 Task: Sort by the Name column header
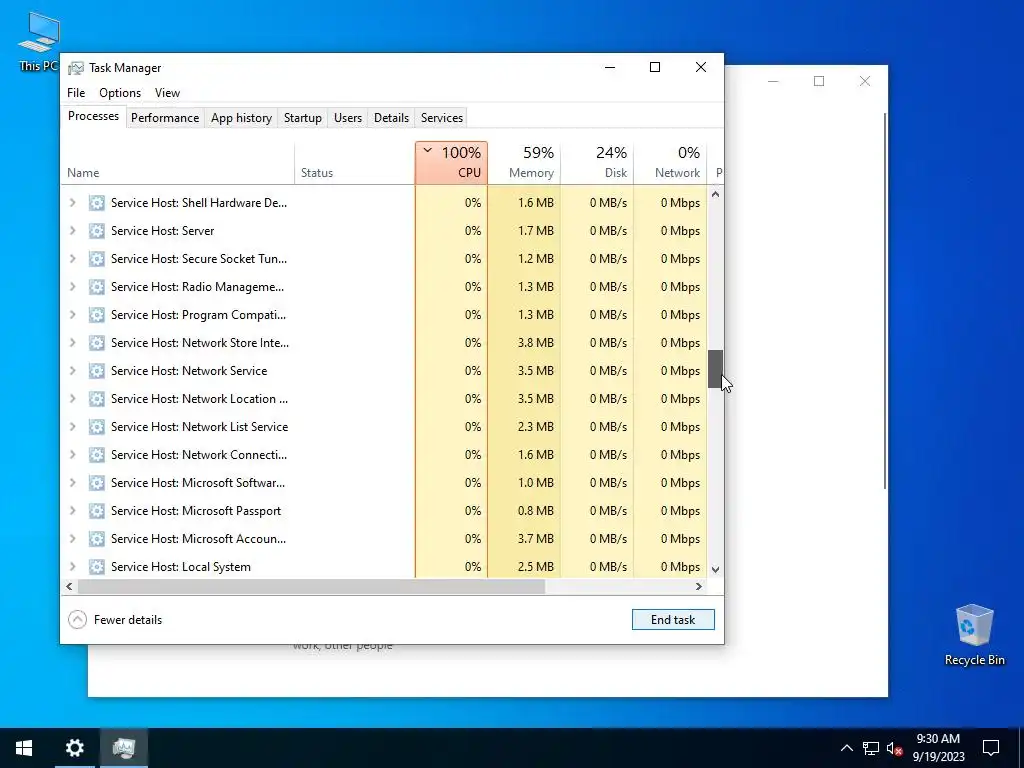click(178, 163)
